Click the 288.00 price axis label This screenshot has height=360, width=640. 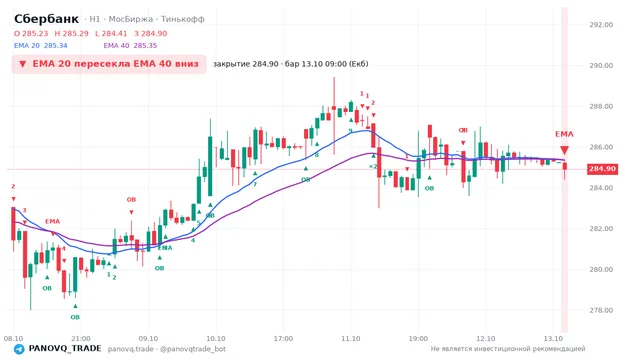(601, 106)
